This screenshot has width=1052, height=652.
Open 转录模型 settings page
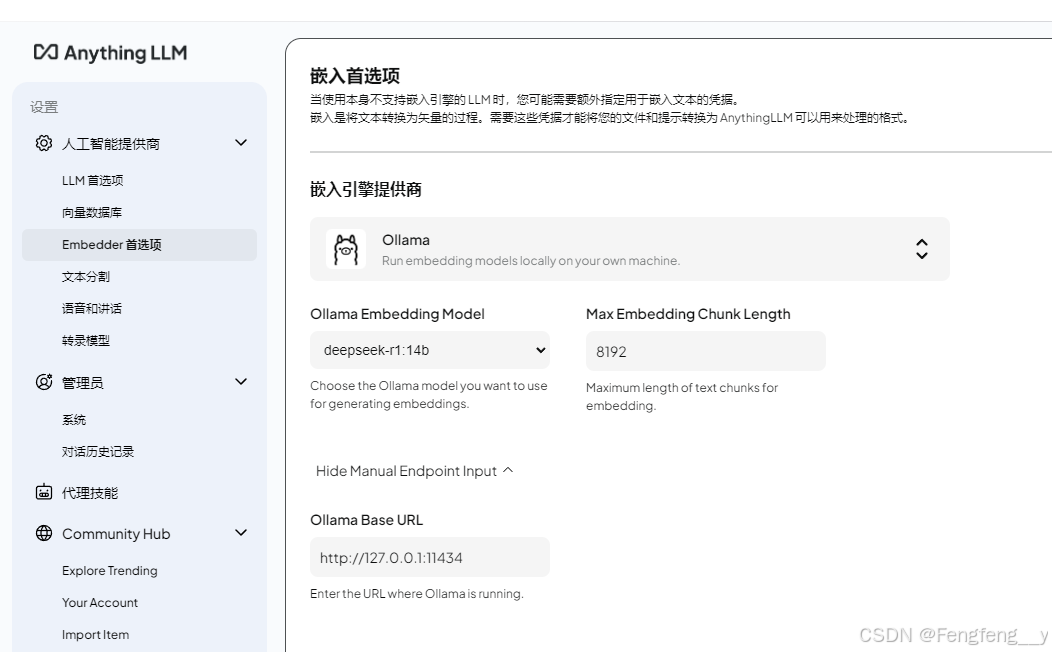[x=86, y=341]
